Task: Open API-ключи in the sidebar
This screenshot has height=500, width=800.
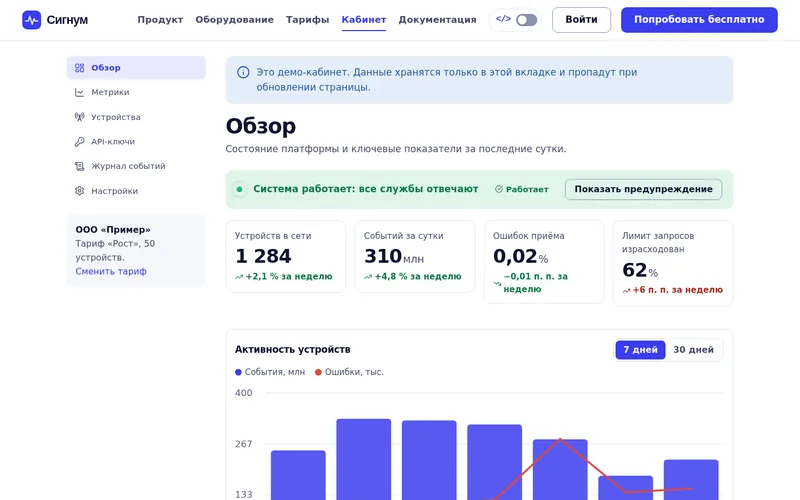Action: (136, 142)
